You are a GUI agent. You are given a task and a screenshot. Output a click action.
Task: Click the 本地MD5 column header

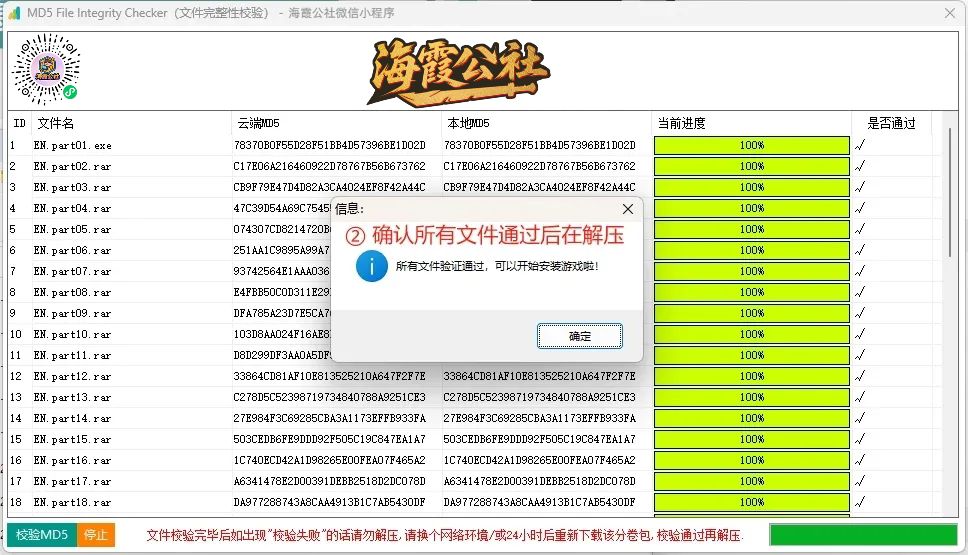546,123
